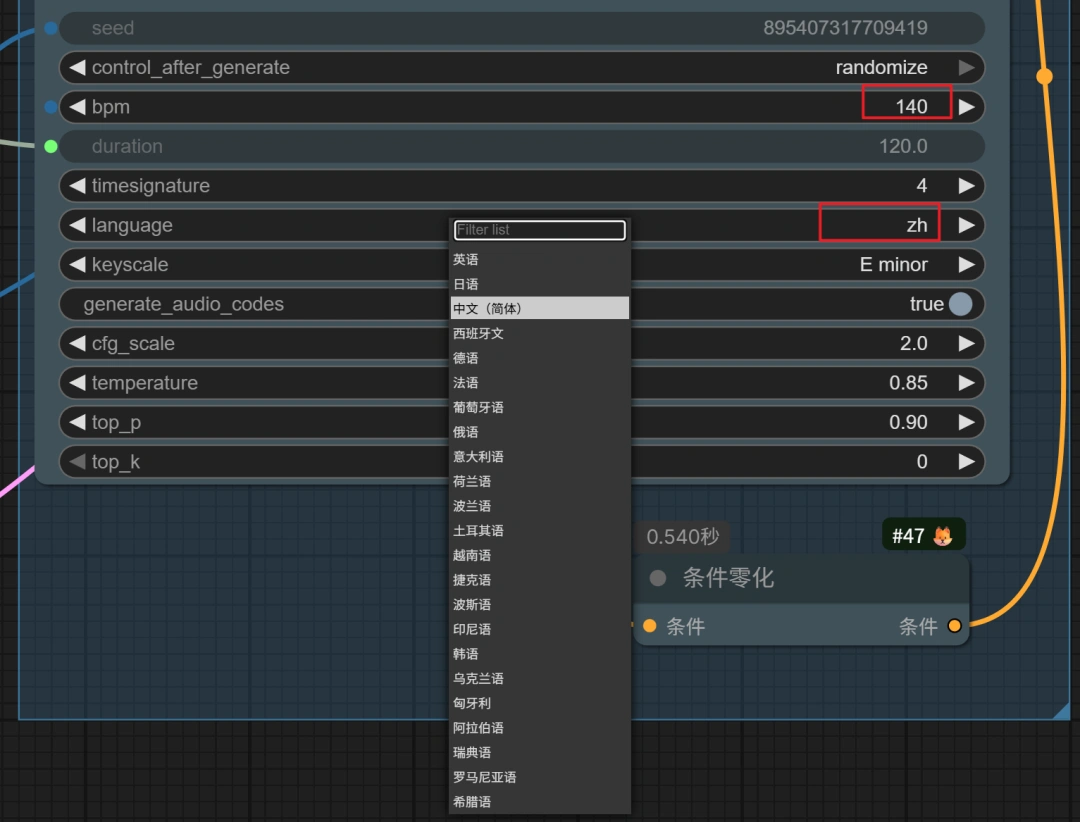Screen dimensions: 1080x822
Task: Increment top_k with its right arrow
Action: 966,461
